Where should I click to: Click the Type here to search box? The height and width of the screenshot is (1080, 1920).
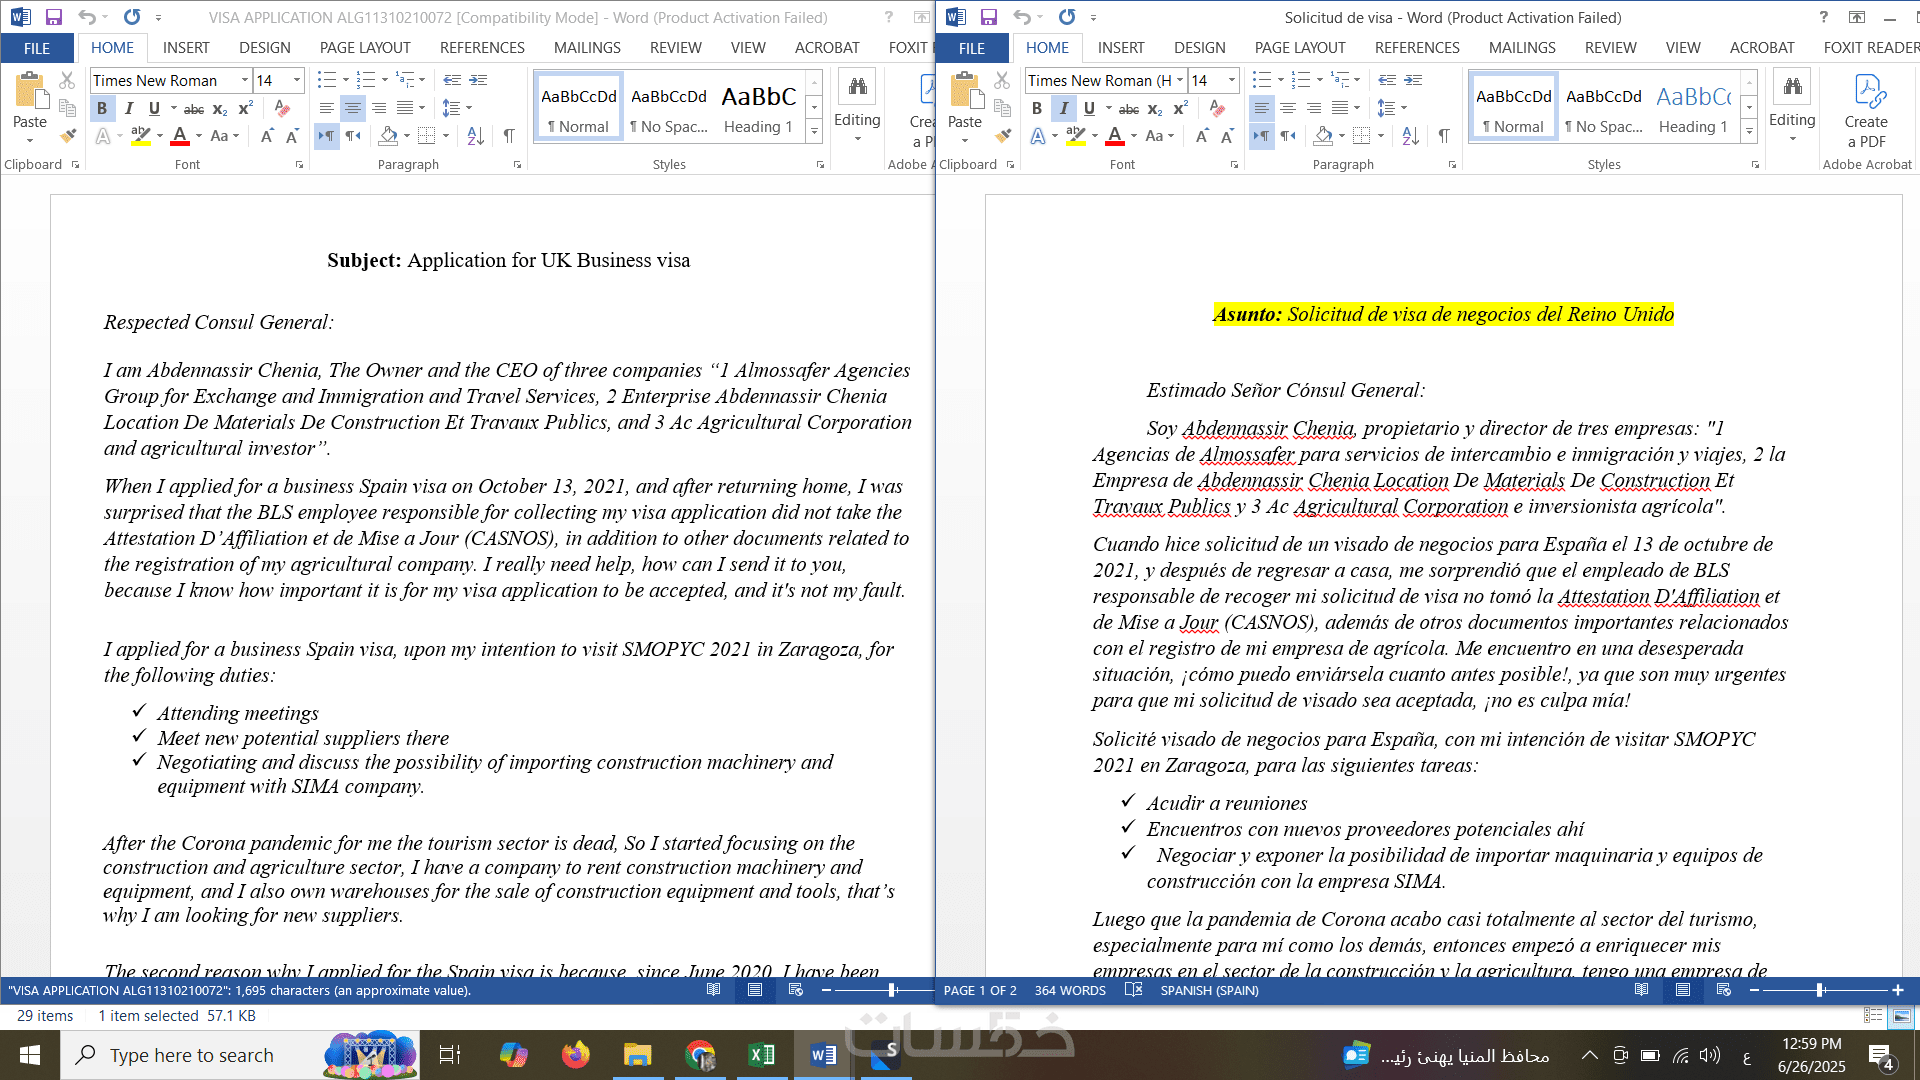192,1055
